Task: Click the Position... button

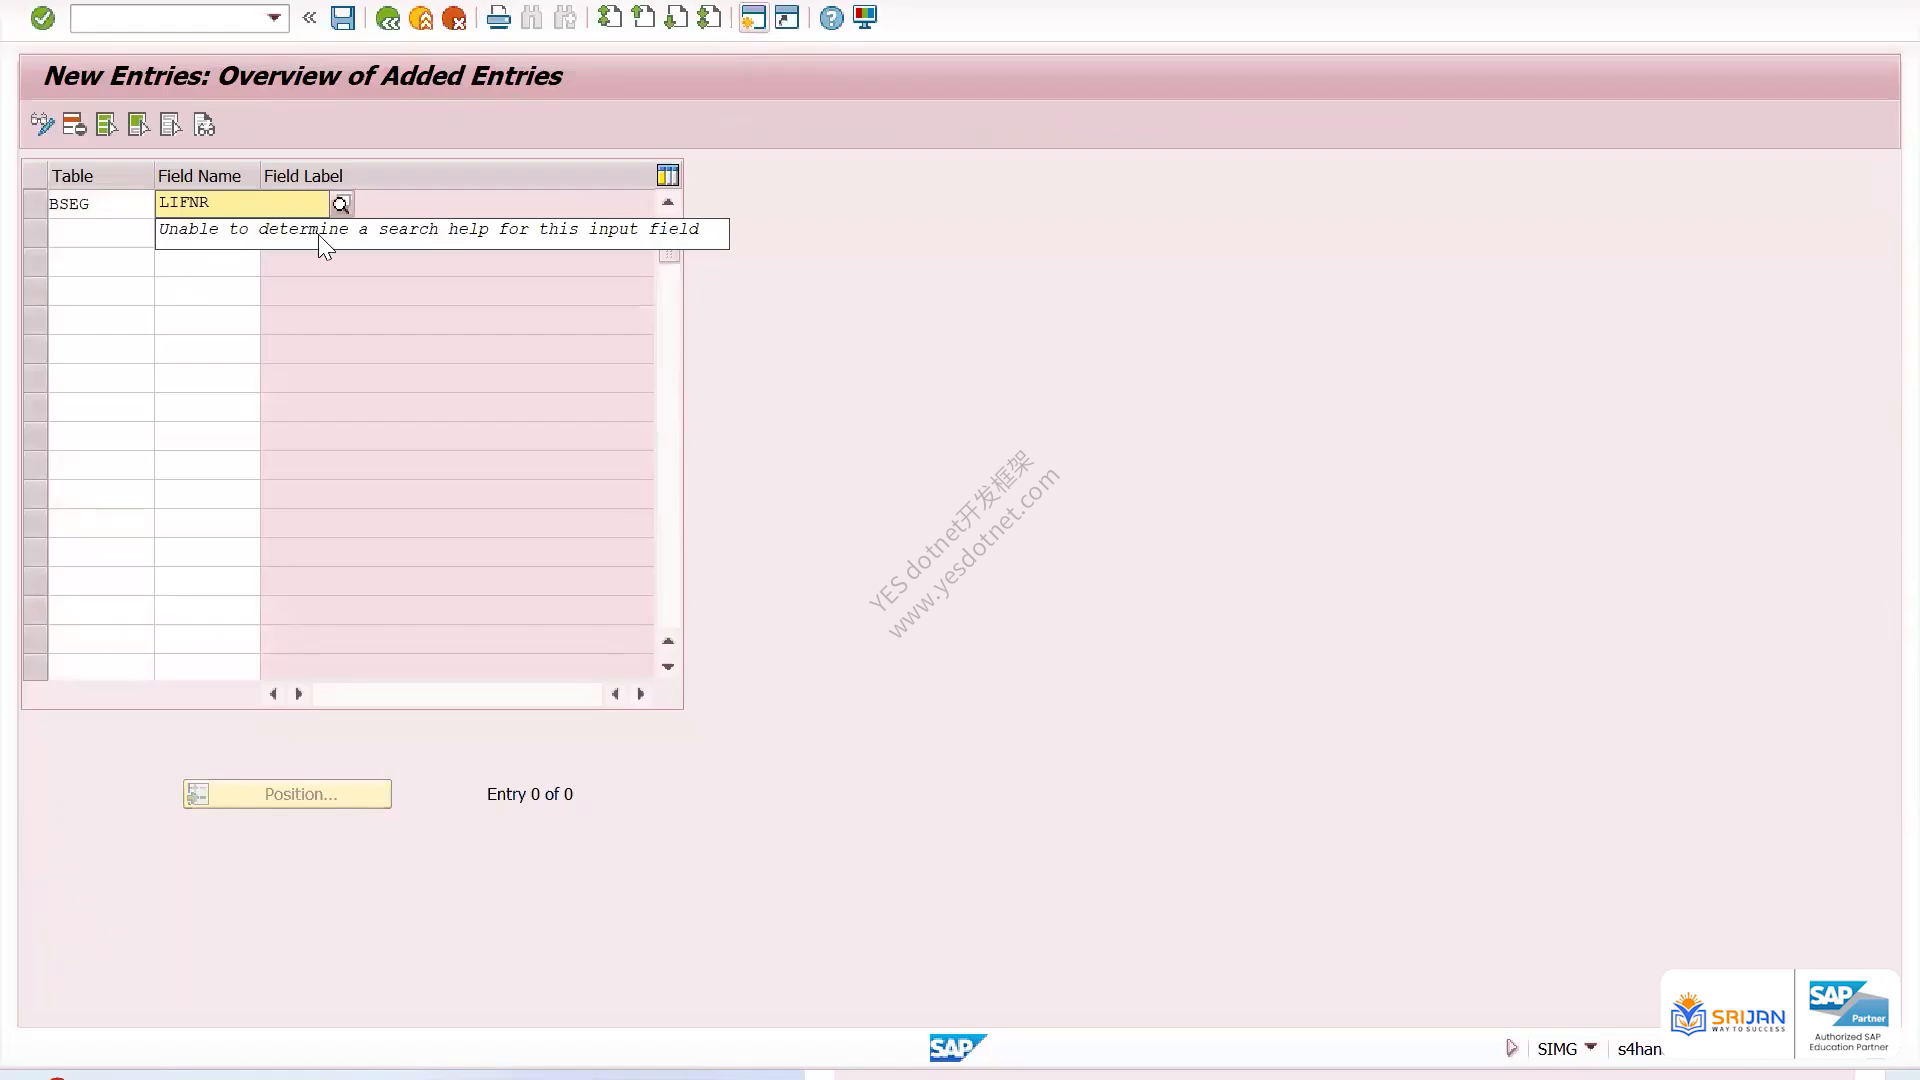Action: point(287,794)
